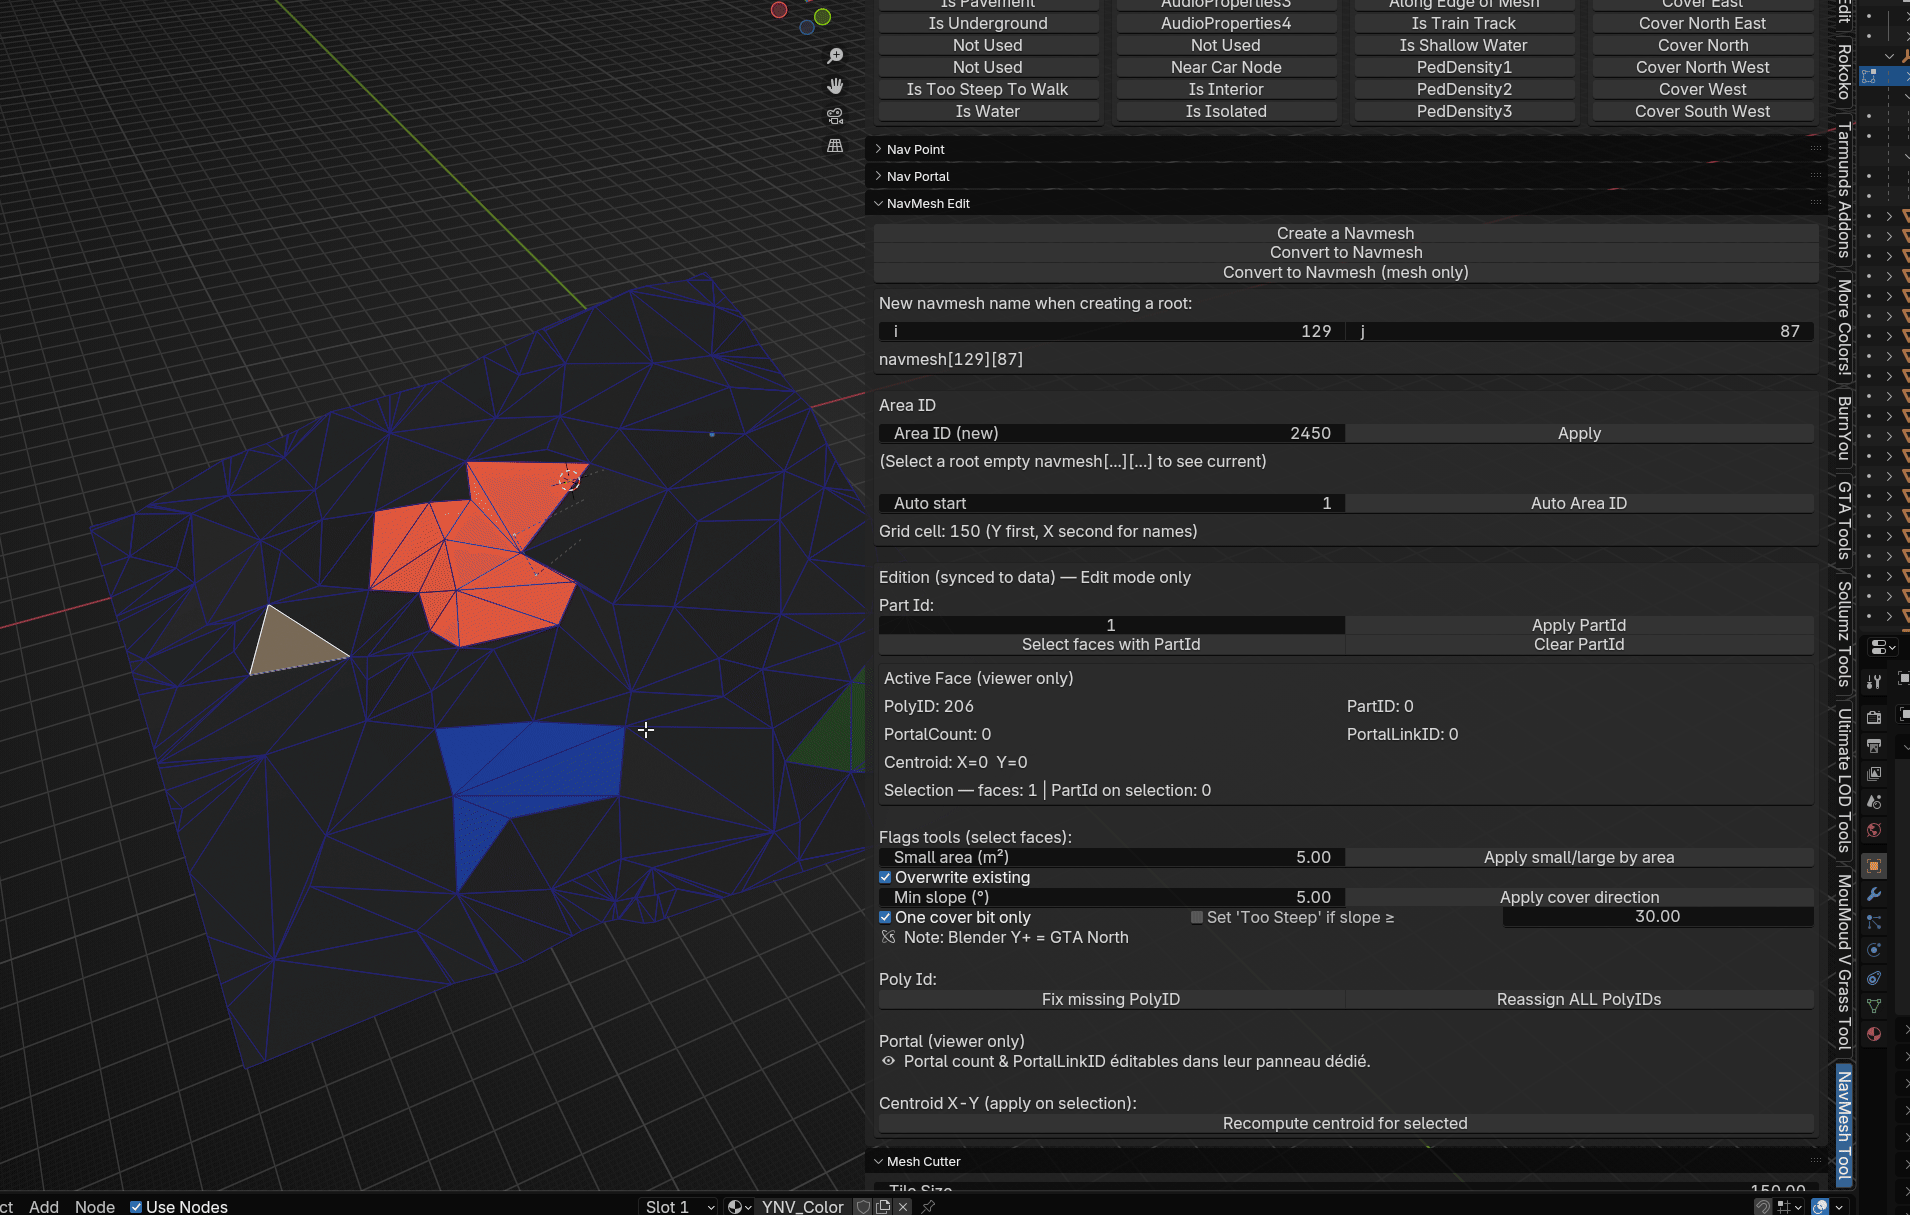Click the Area ID (new) input field
Screen dimensions: 1910x1215
point(1111,433)
